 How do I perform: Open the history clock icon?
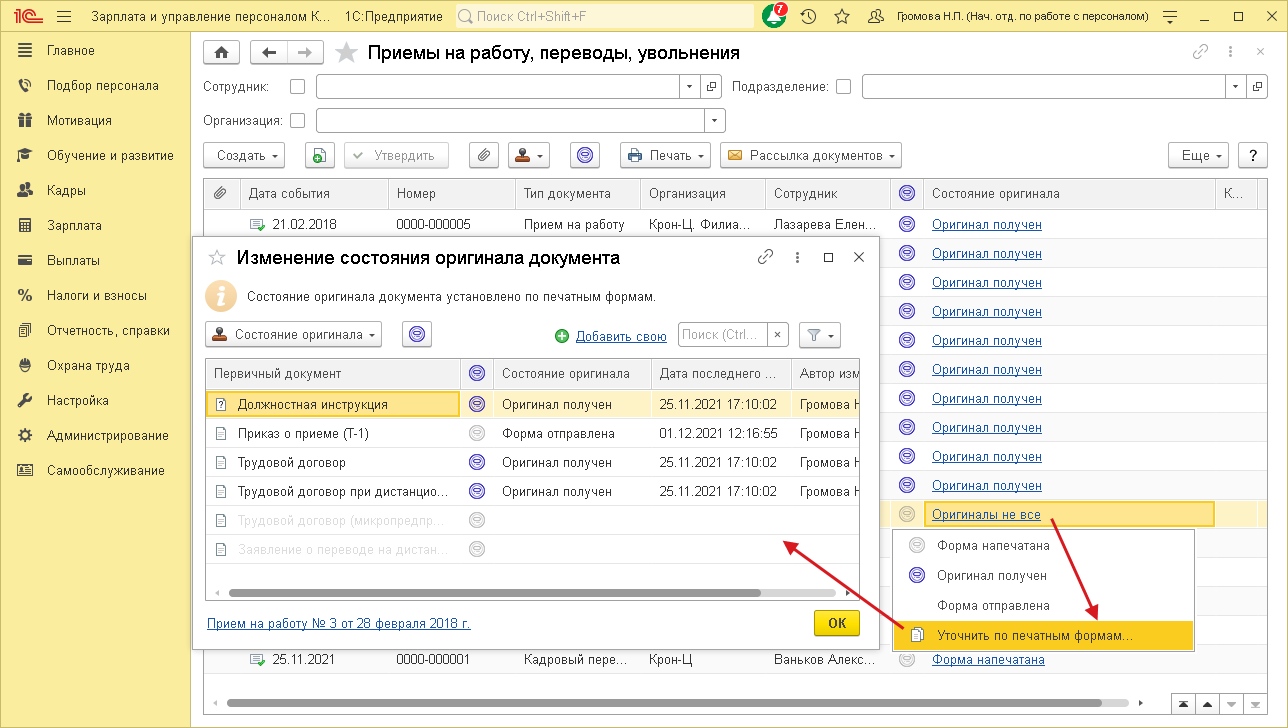click(x=808, y=16)
